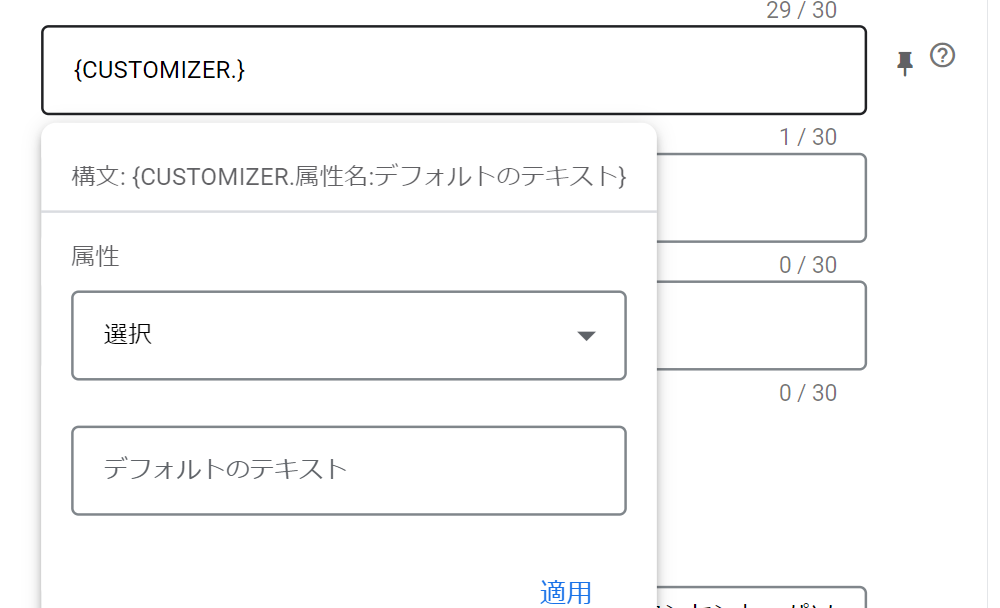Click the 適用 apply button
The height and width of the screenshot is (608, 1000).
566,592
